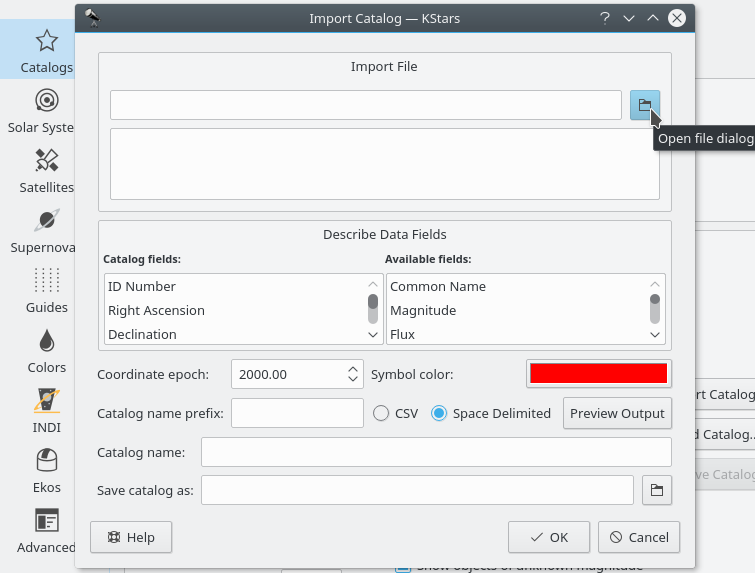Click the Preview Output button
Screen dimensions: 755x573
617,413
